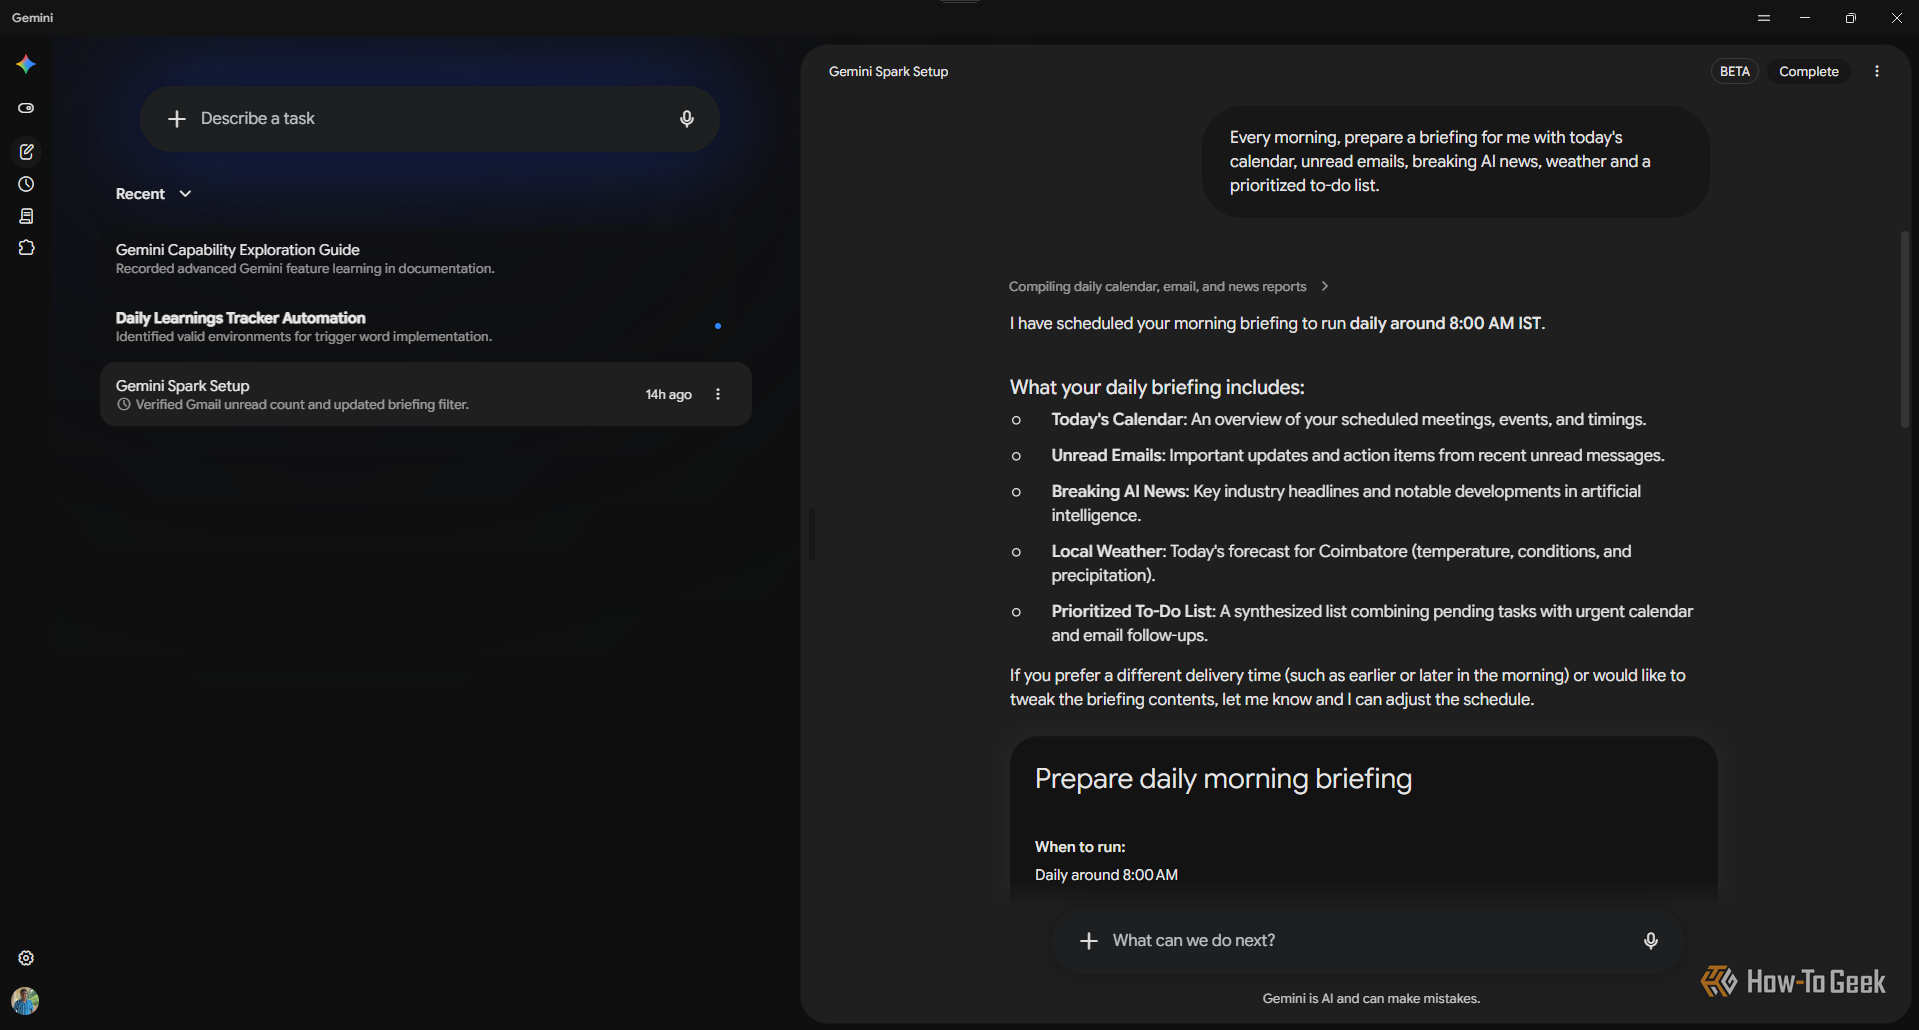Click the Breaking AI News bullet

(1346, 504)
